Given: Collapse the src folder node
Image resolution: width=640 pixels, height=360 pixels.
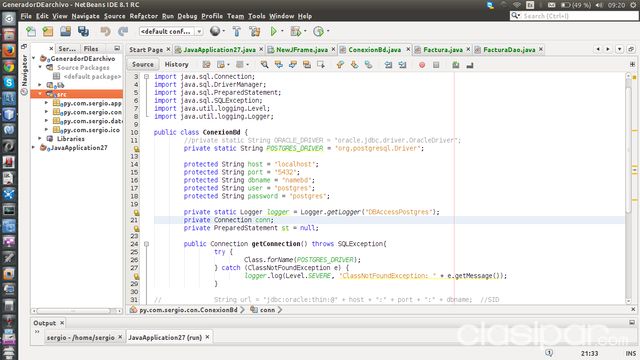Looking at the screenshot, I should tap(40, 94).
